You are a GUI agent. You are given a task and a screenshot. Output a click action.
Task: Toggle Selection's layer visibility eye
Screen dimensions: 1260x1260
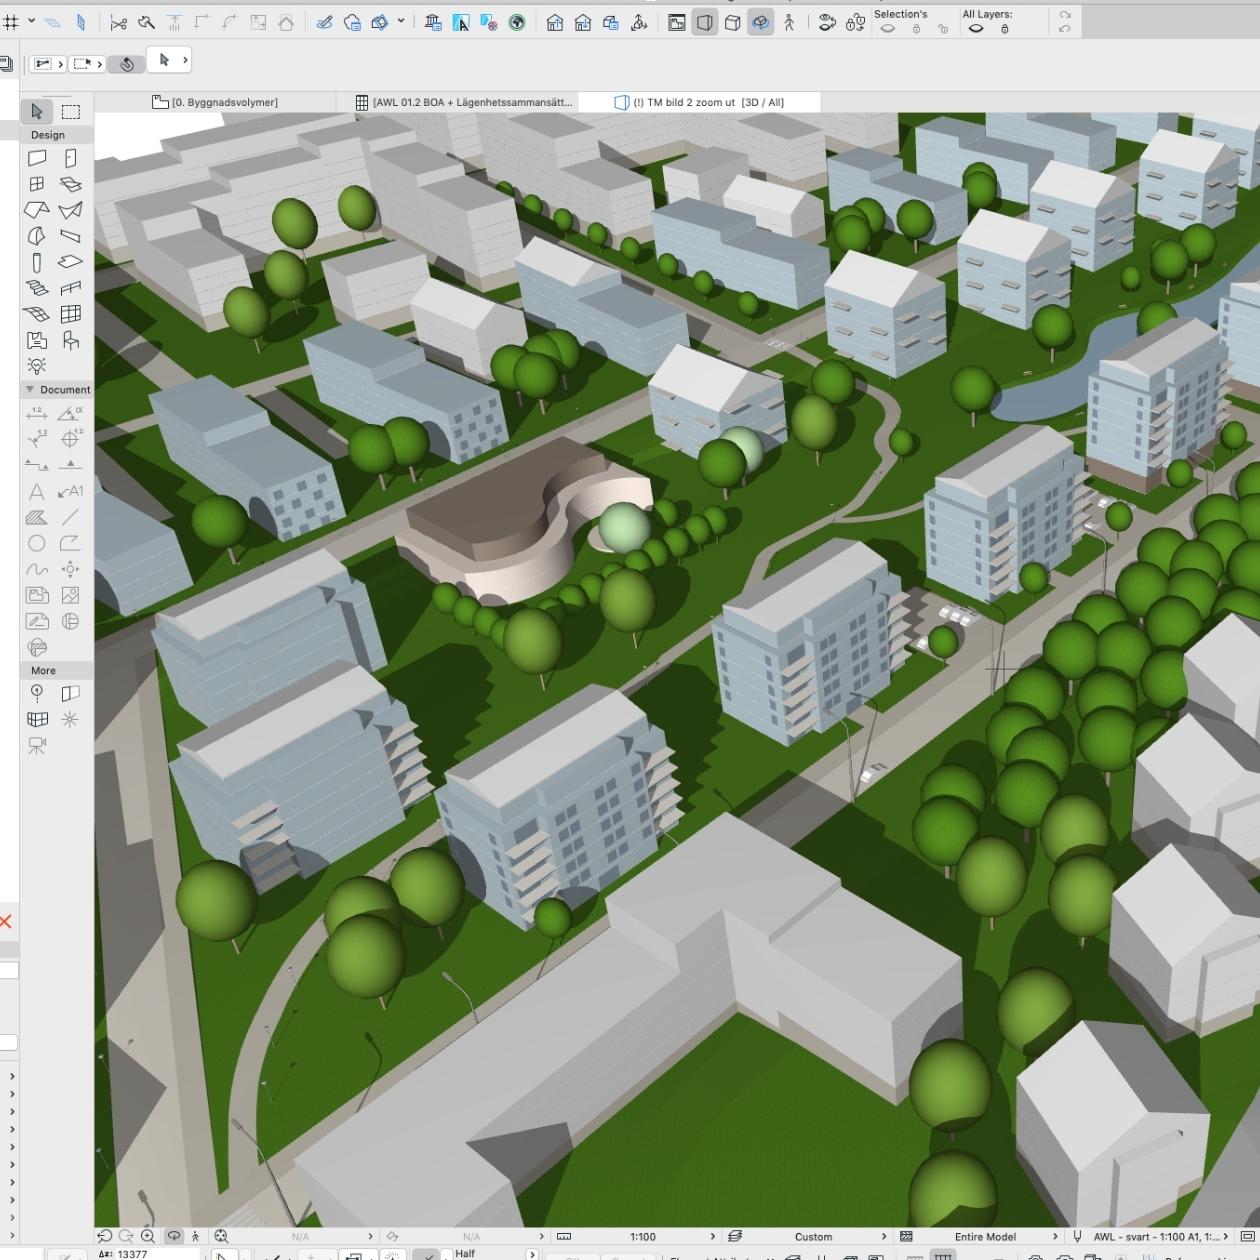(887, 29)
